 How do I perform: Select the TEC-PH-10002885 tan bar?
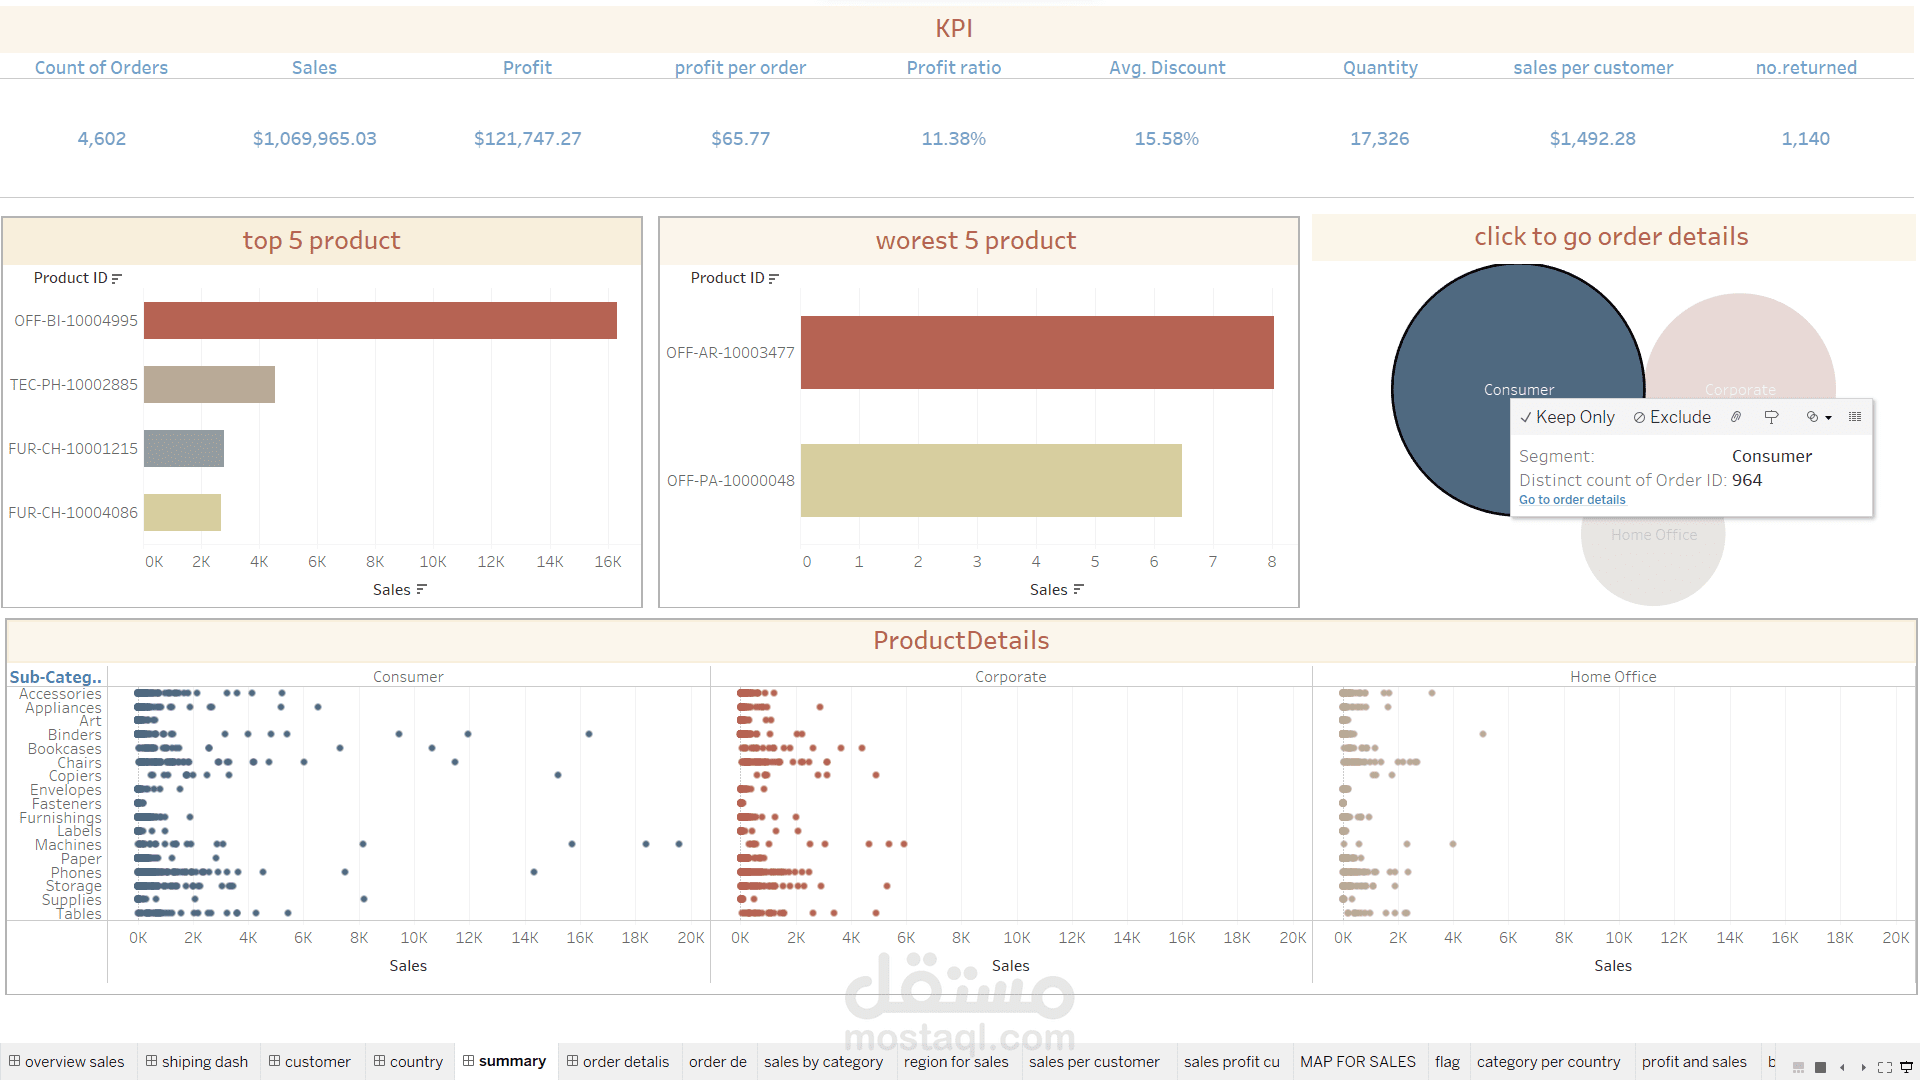209,384
